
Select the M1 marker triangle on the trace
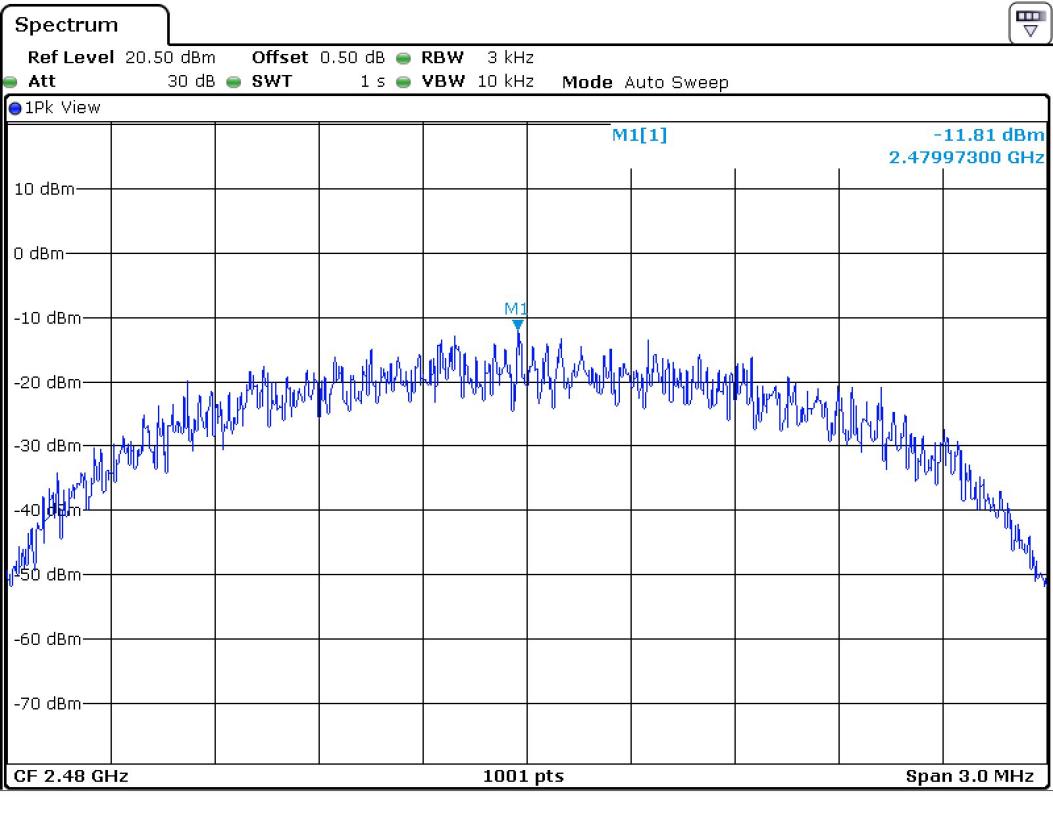point(518,325)
